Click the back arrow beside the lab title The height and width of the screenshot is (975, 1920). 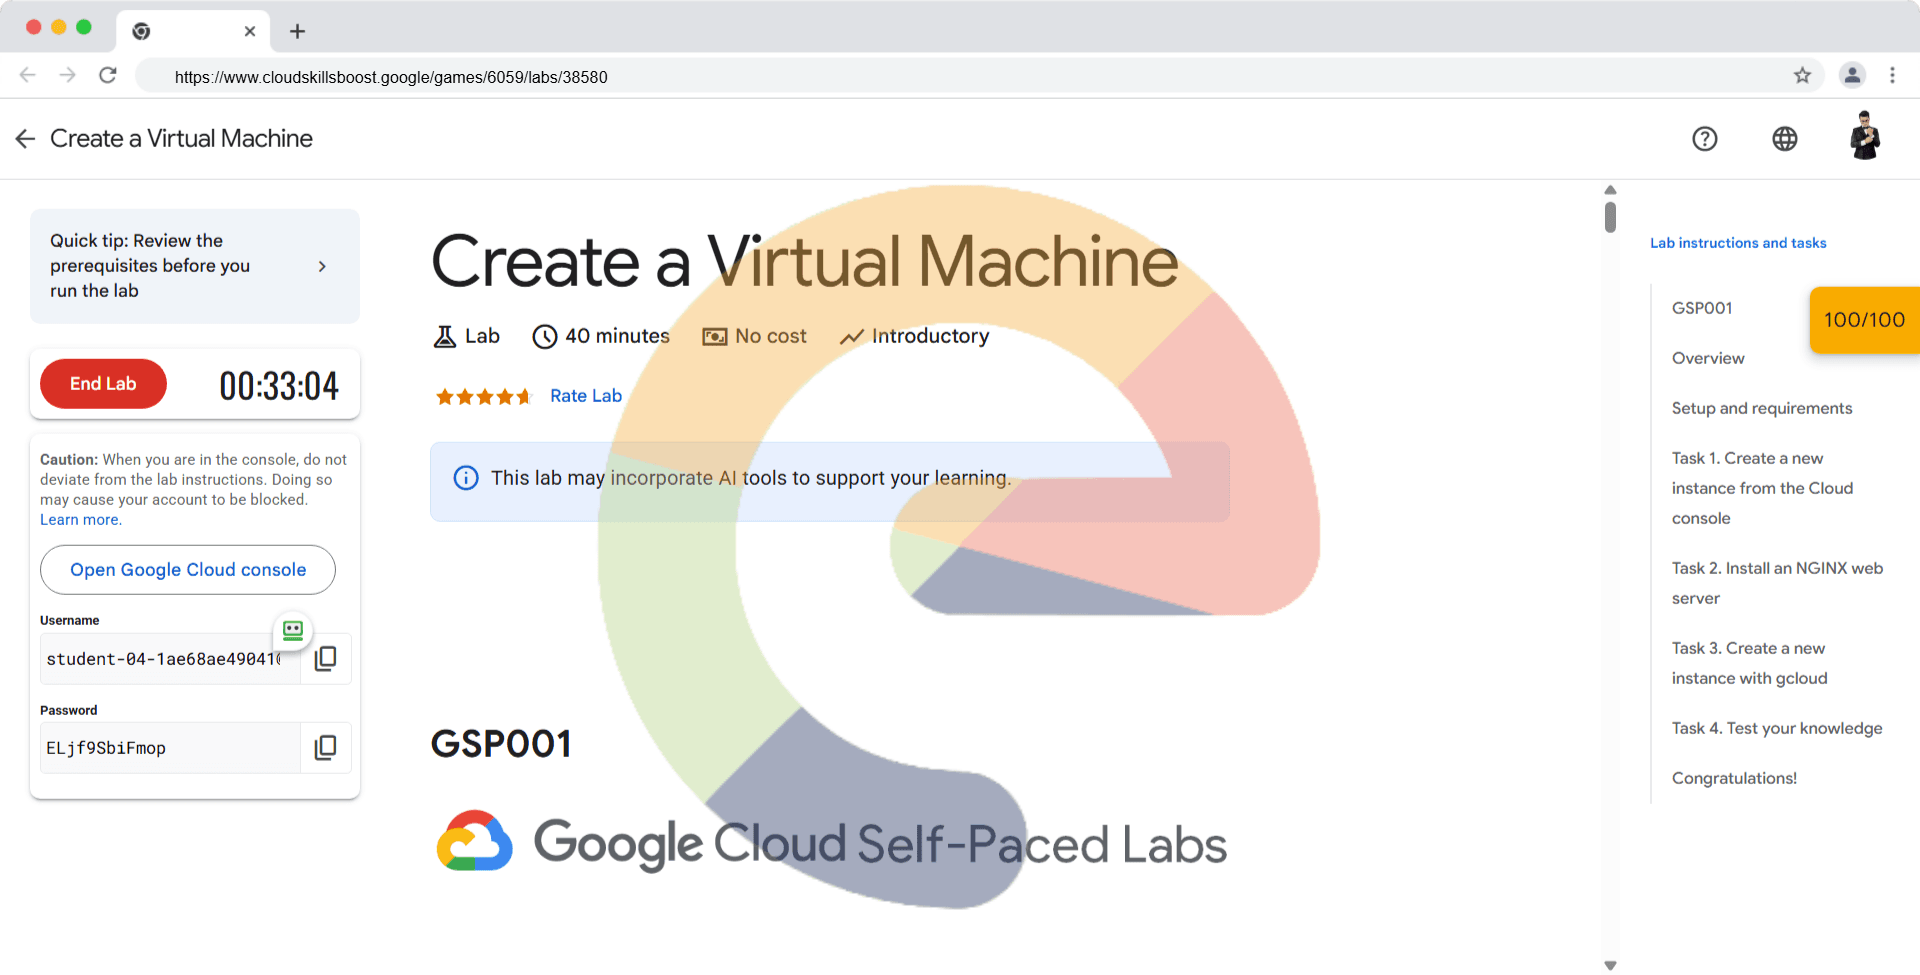tap(26, 139)
